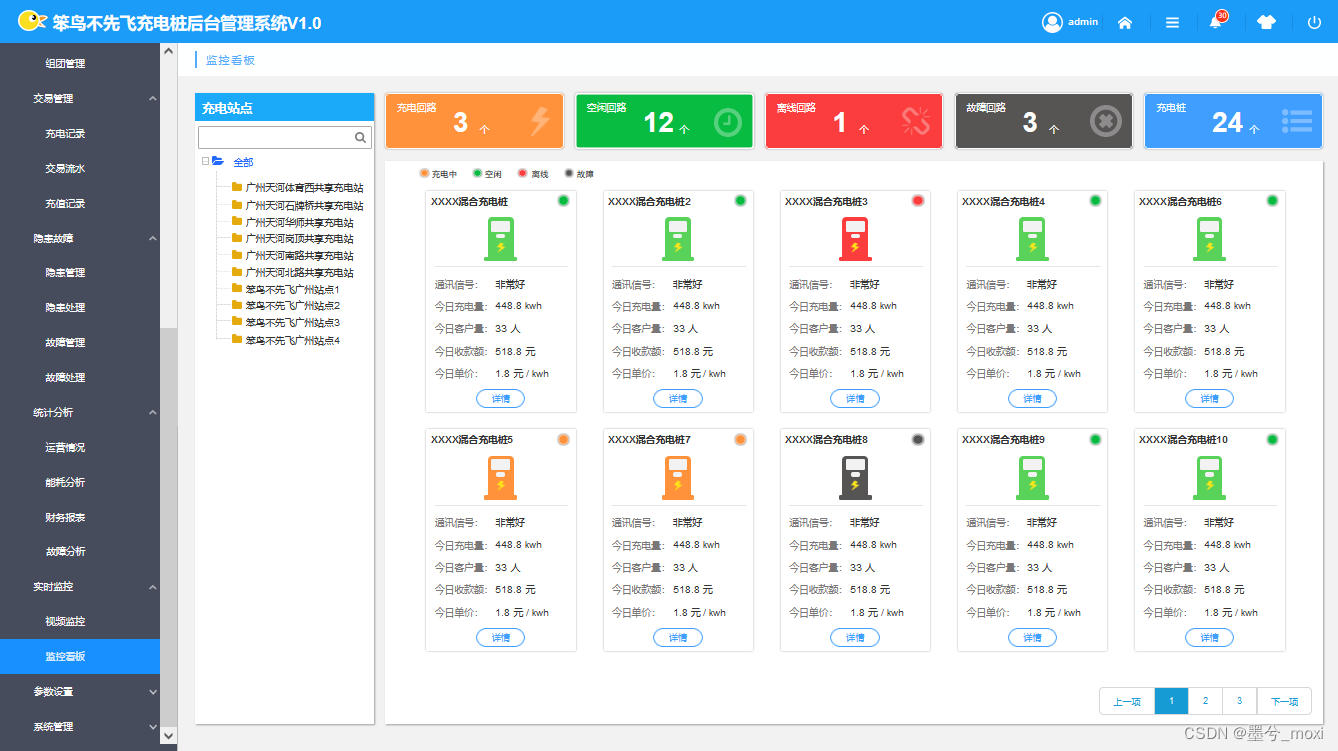Click the search magnifier in station panel
The height and width of the screenshot is (751, 1338).
point(361,137)
